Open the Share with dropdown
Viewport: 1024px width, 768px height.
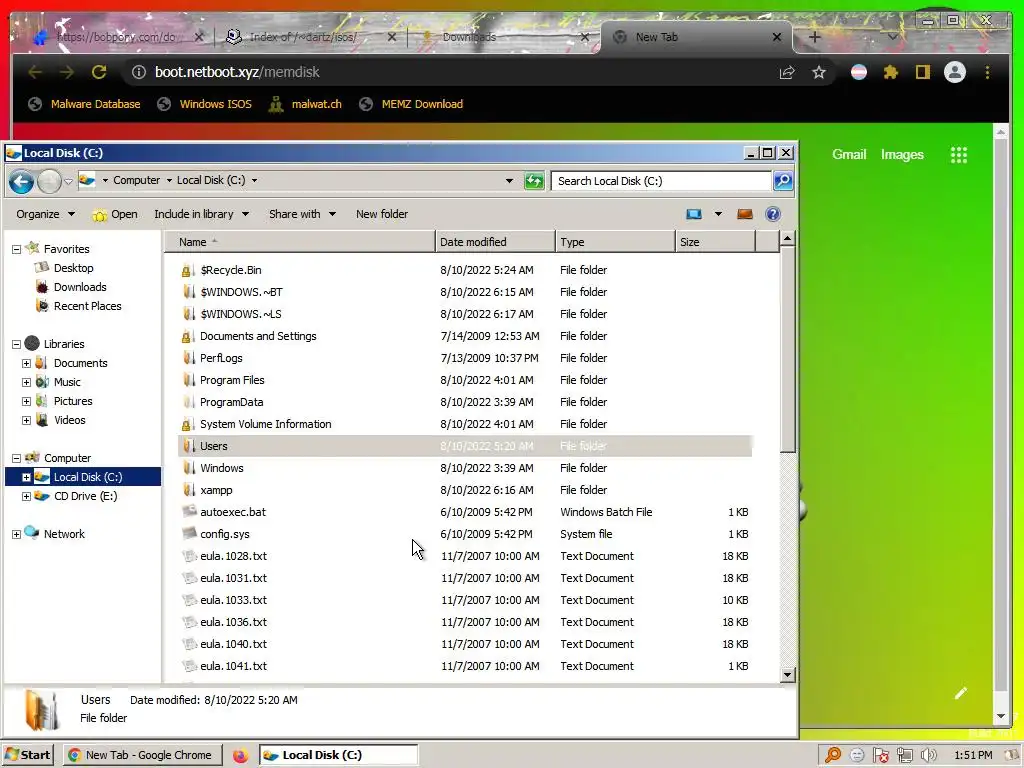click(x=302, y=214)
